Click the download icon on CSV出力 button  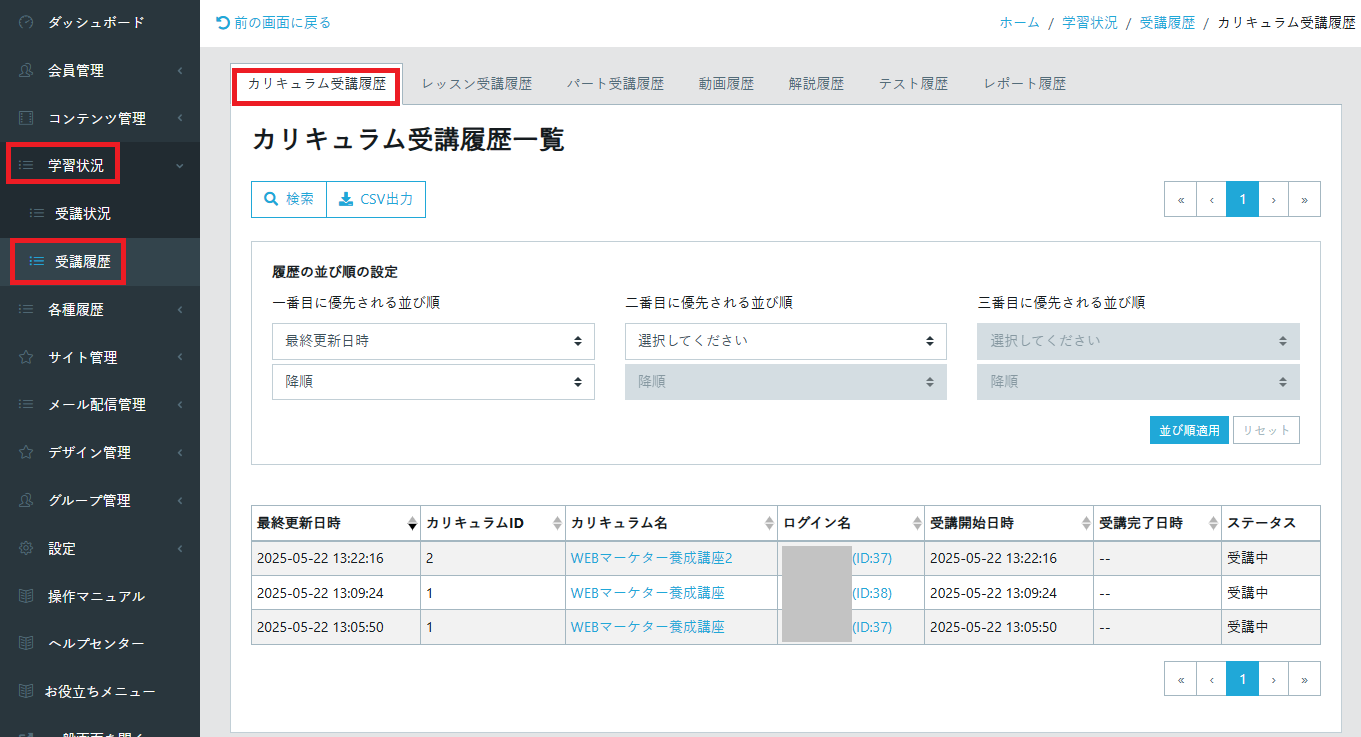346,199
